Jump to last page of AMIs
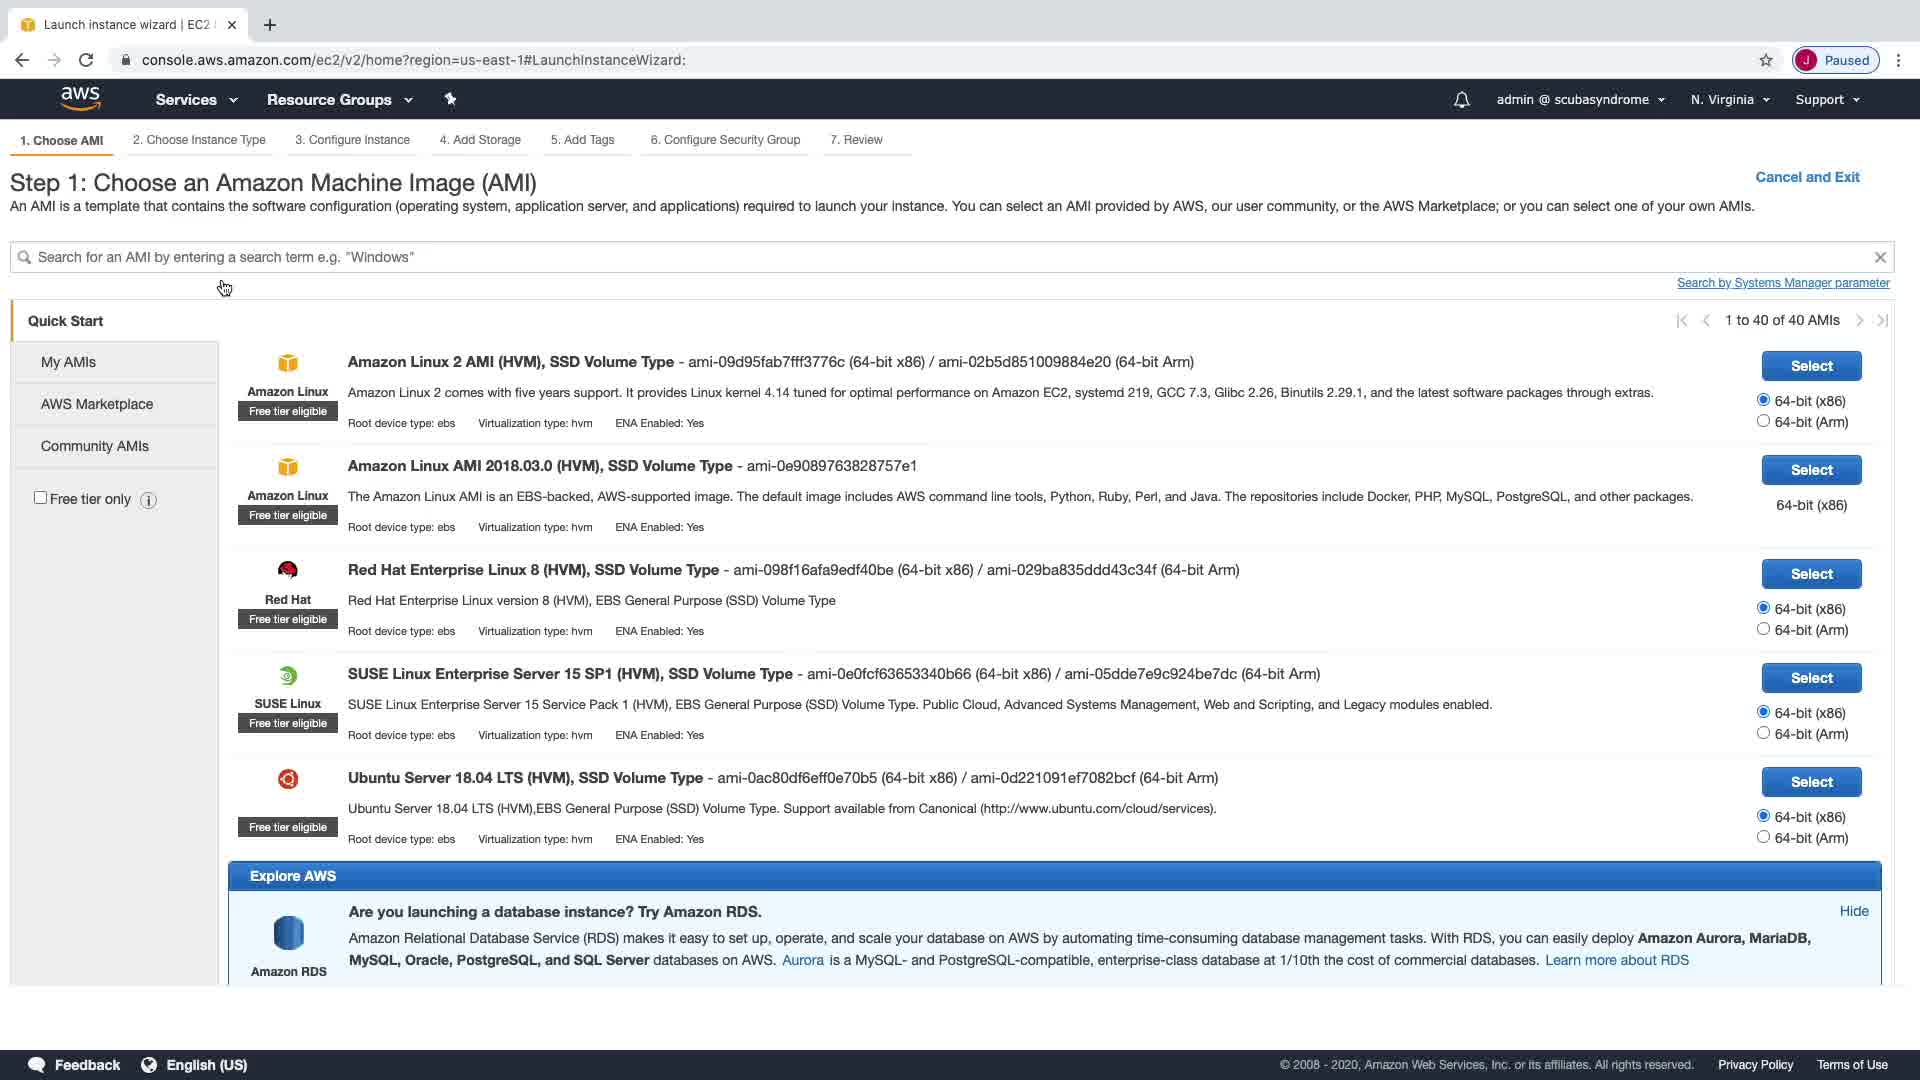The width and height of the screenshot is (1920, 1080). [x=1882, y=321]
